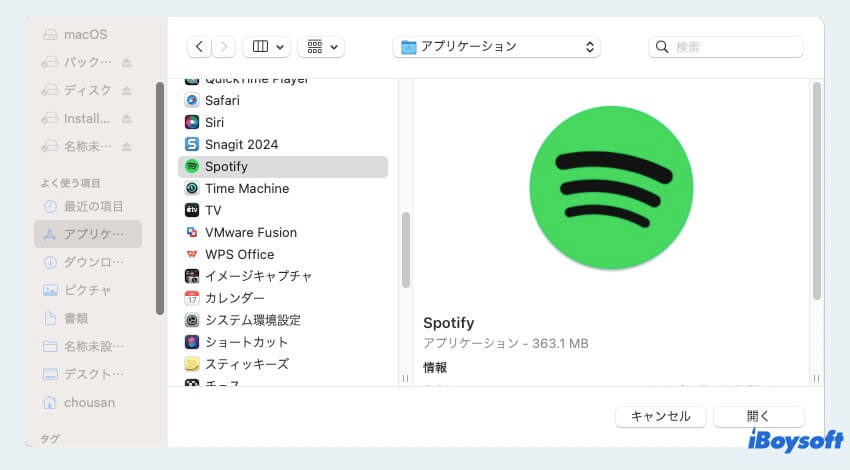Open アプリケ… in sidebar

88,234
